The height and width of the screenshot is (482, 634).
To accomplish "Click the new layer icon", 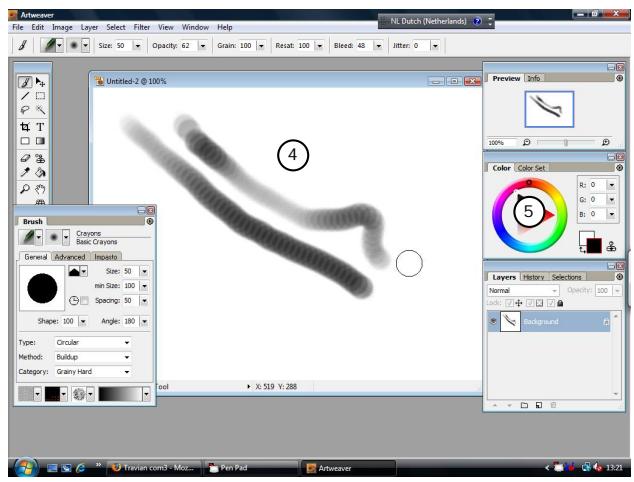I will [x=539, y=405].
